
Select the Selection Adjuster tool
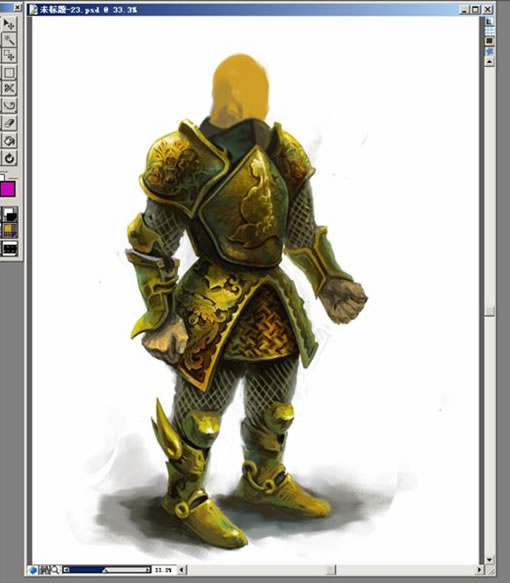pyautogui.click(x=9, y=55)
